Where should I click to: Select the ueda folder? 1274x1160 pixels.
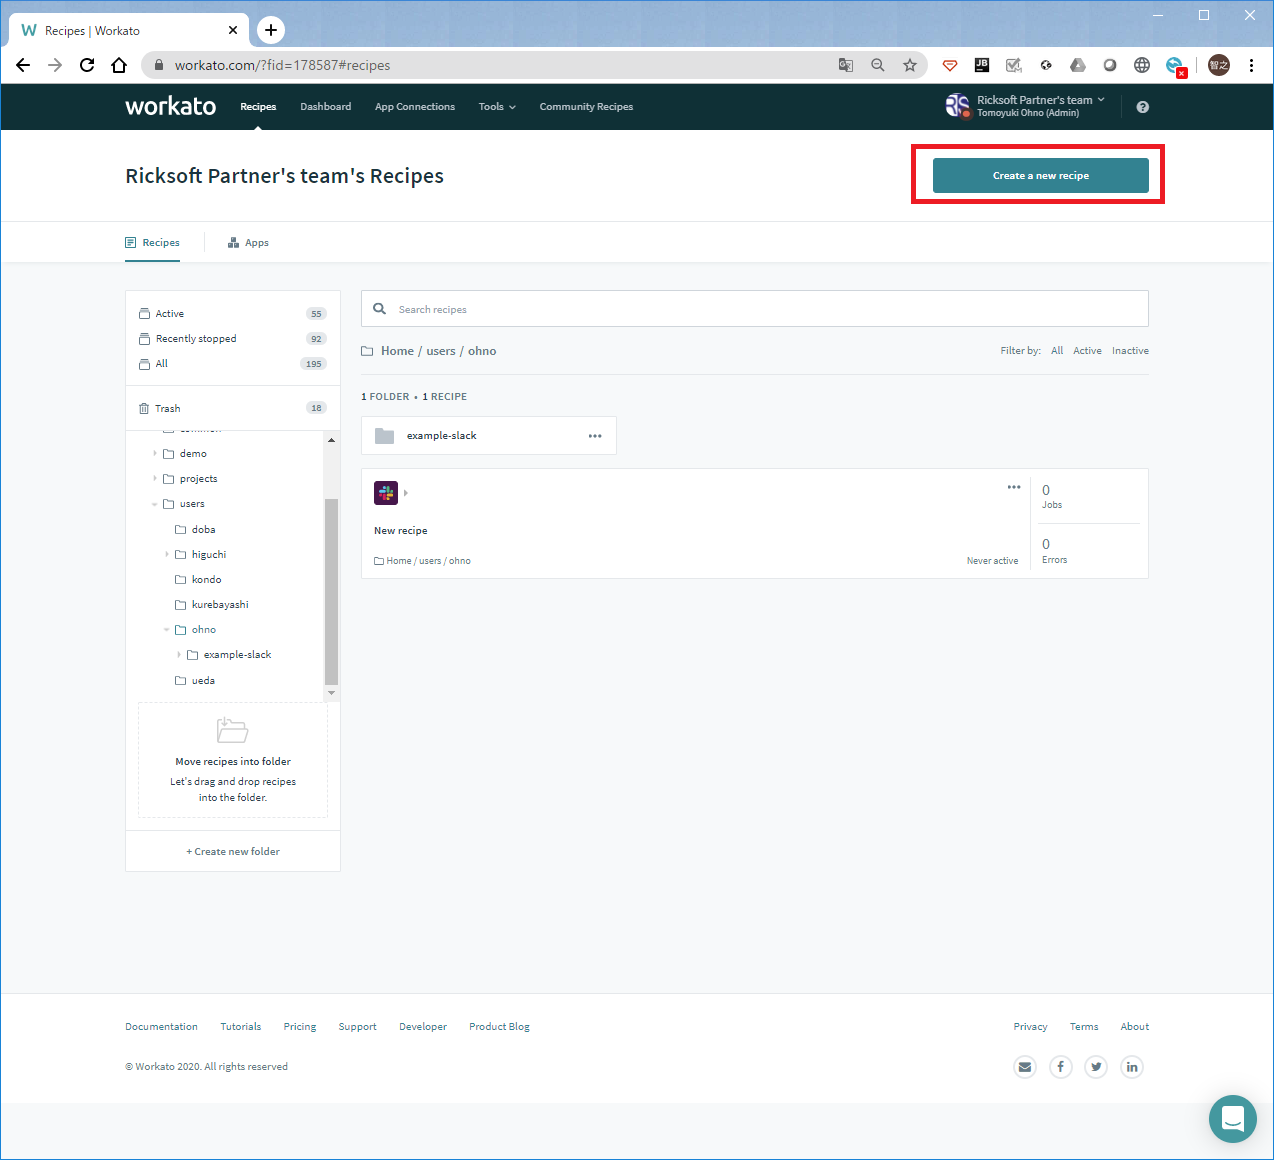coord(203,681)
